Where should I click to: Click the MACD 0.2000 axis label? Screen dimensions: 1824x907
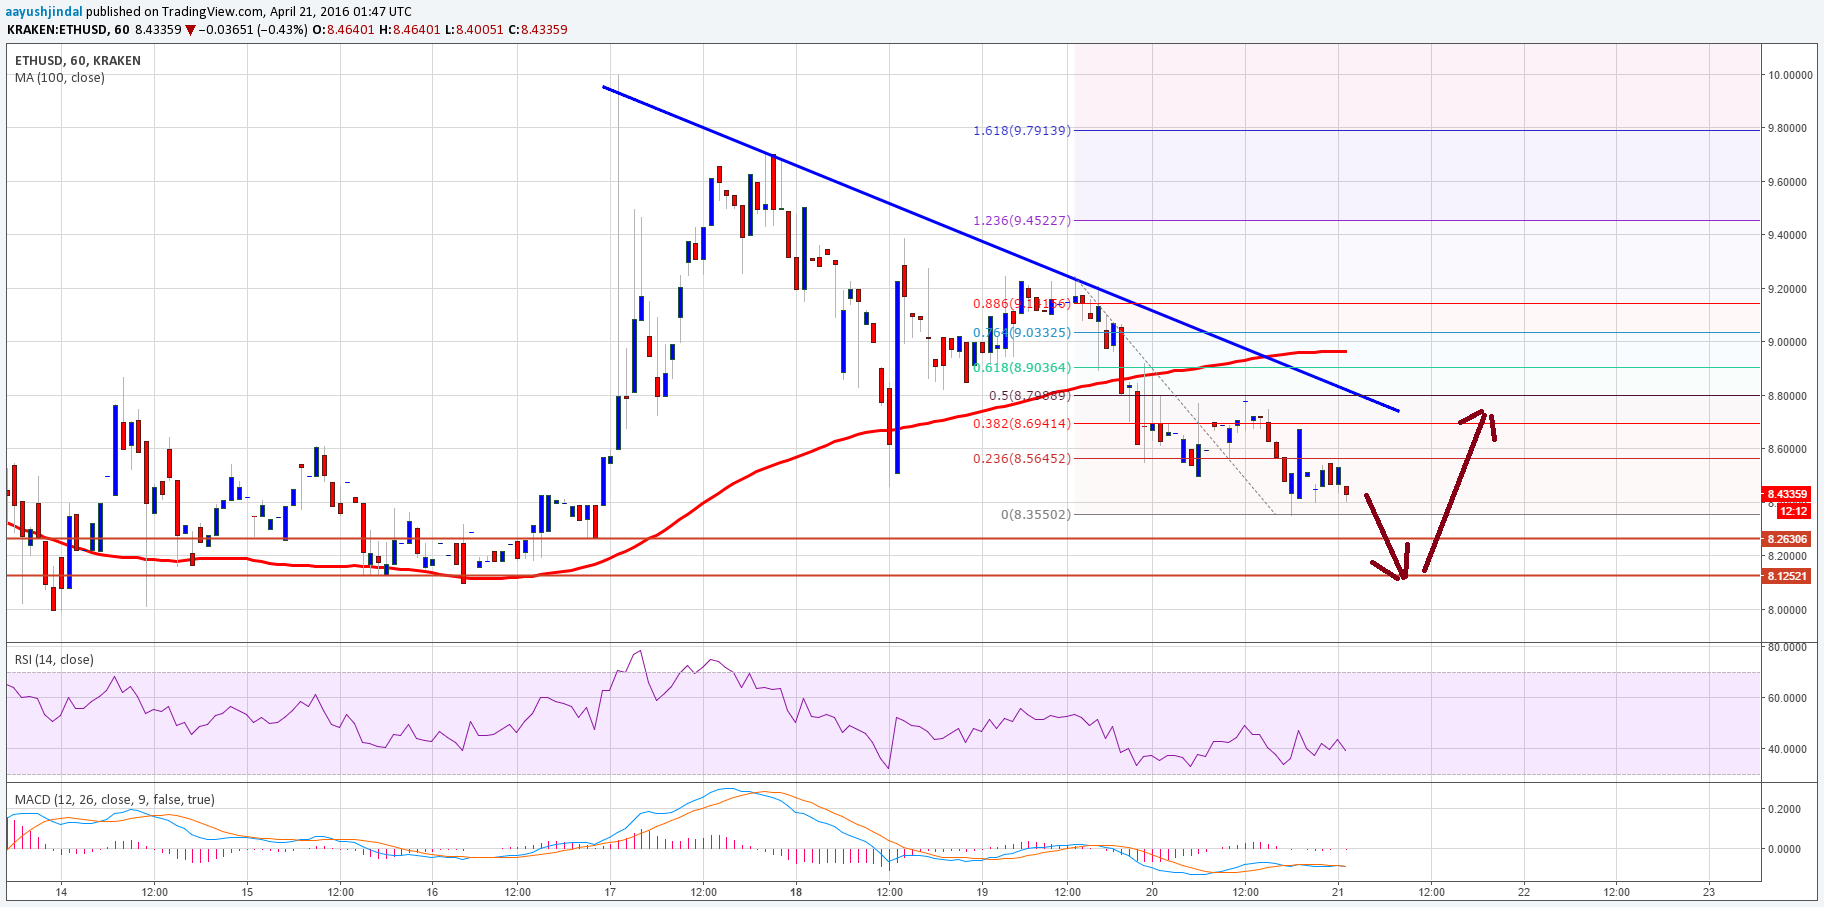pos(1785,809)
